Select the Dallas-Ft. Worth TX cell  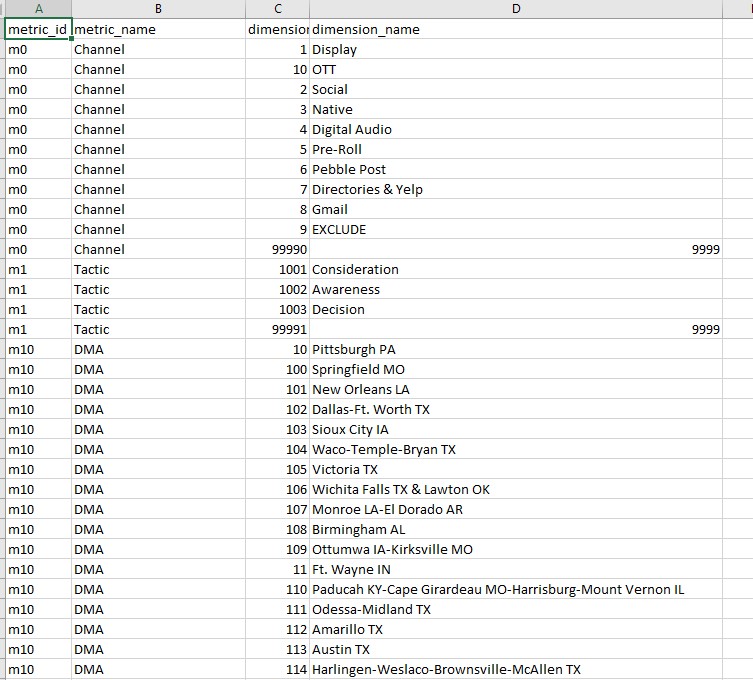click(516, 410)
